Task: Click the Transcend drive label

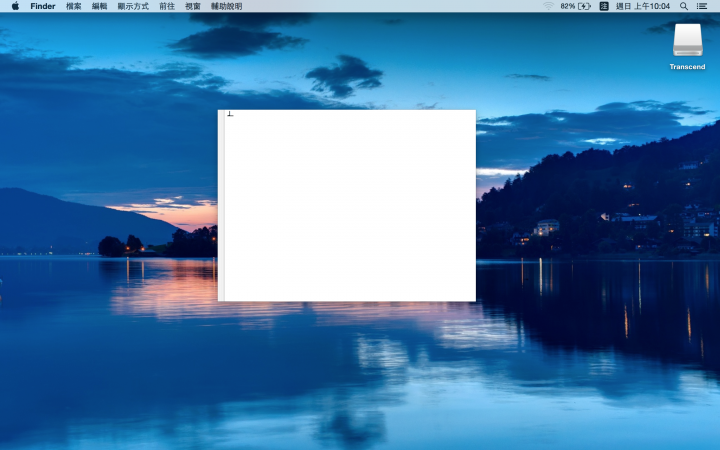Action: (687, 67)
